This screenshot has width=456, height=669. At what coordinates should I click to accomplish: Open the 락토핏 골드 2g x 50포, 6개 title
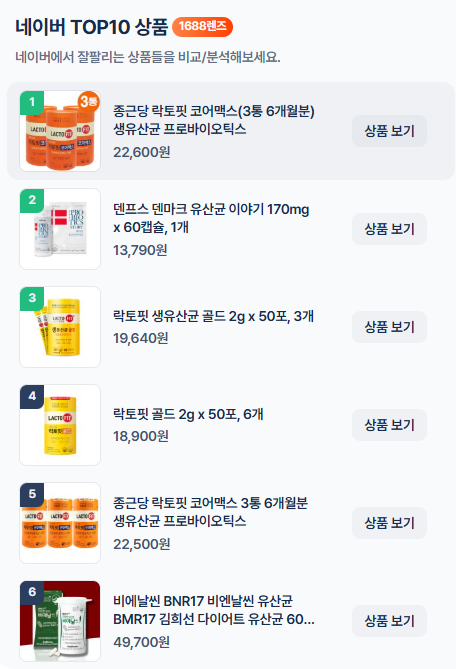click(x=188, y=414)
